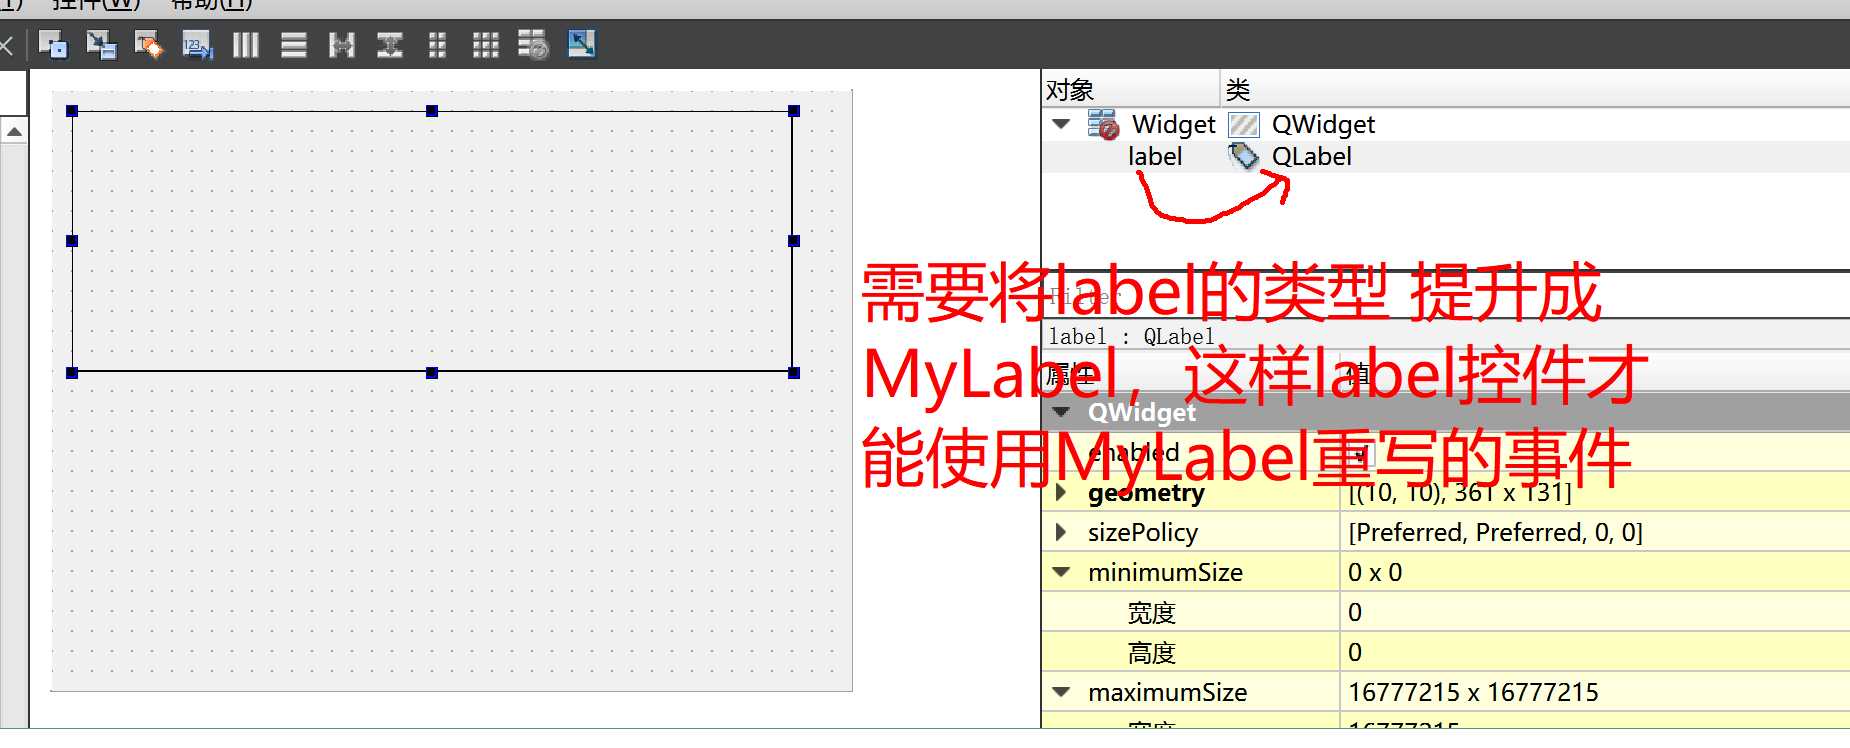Viewport: 1850px width, 748px height.
Task: Collapse the minimumSize property
Action: click(x=1062, y=572)
